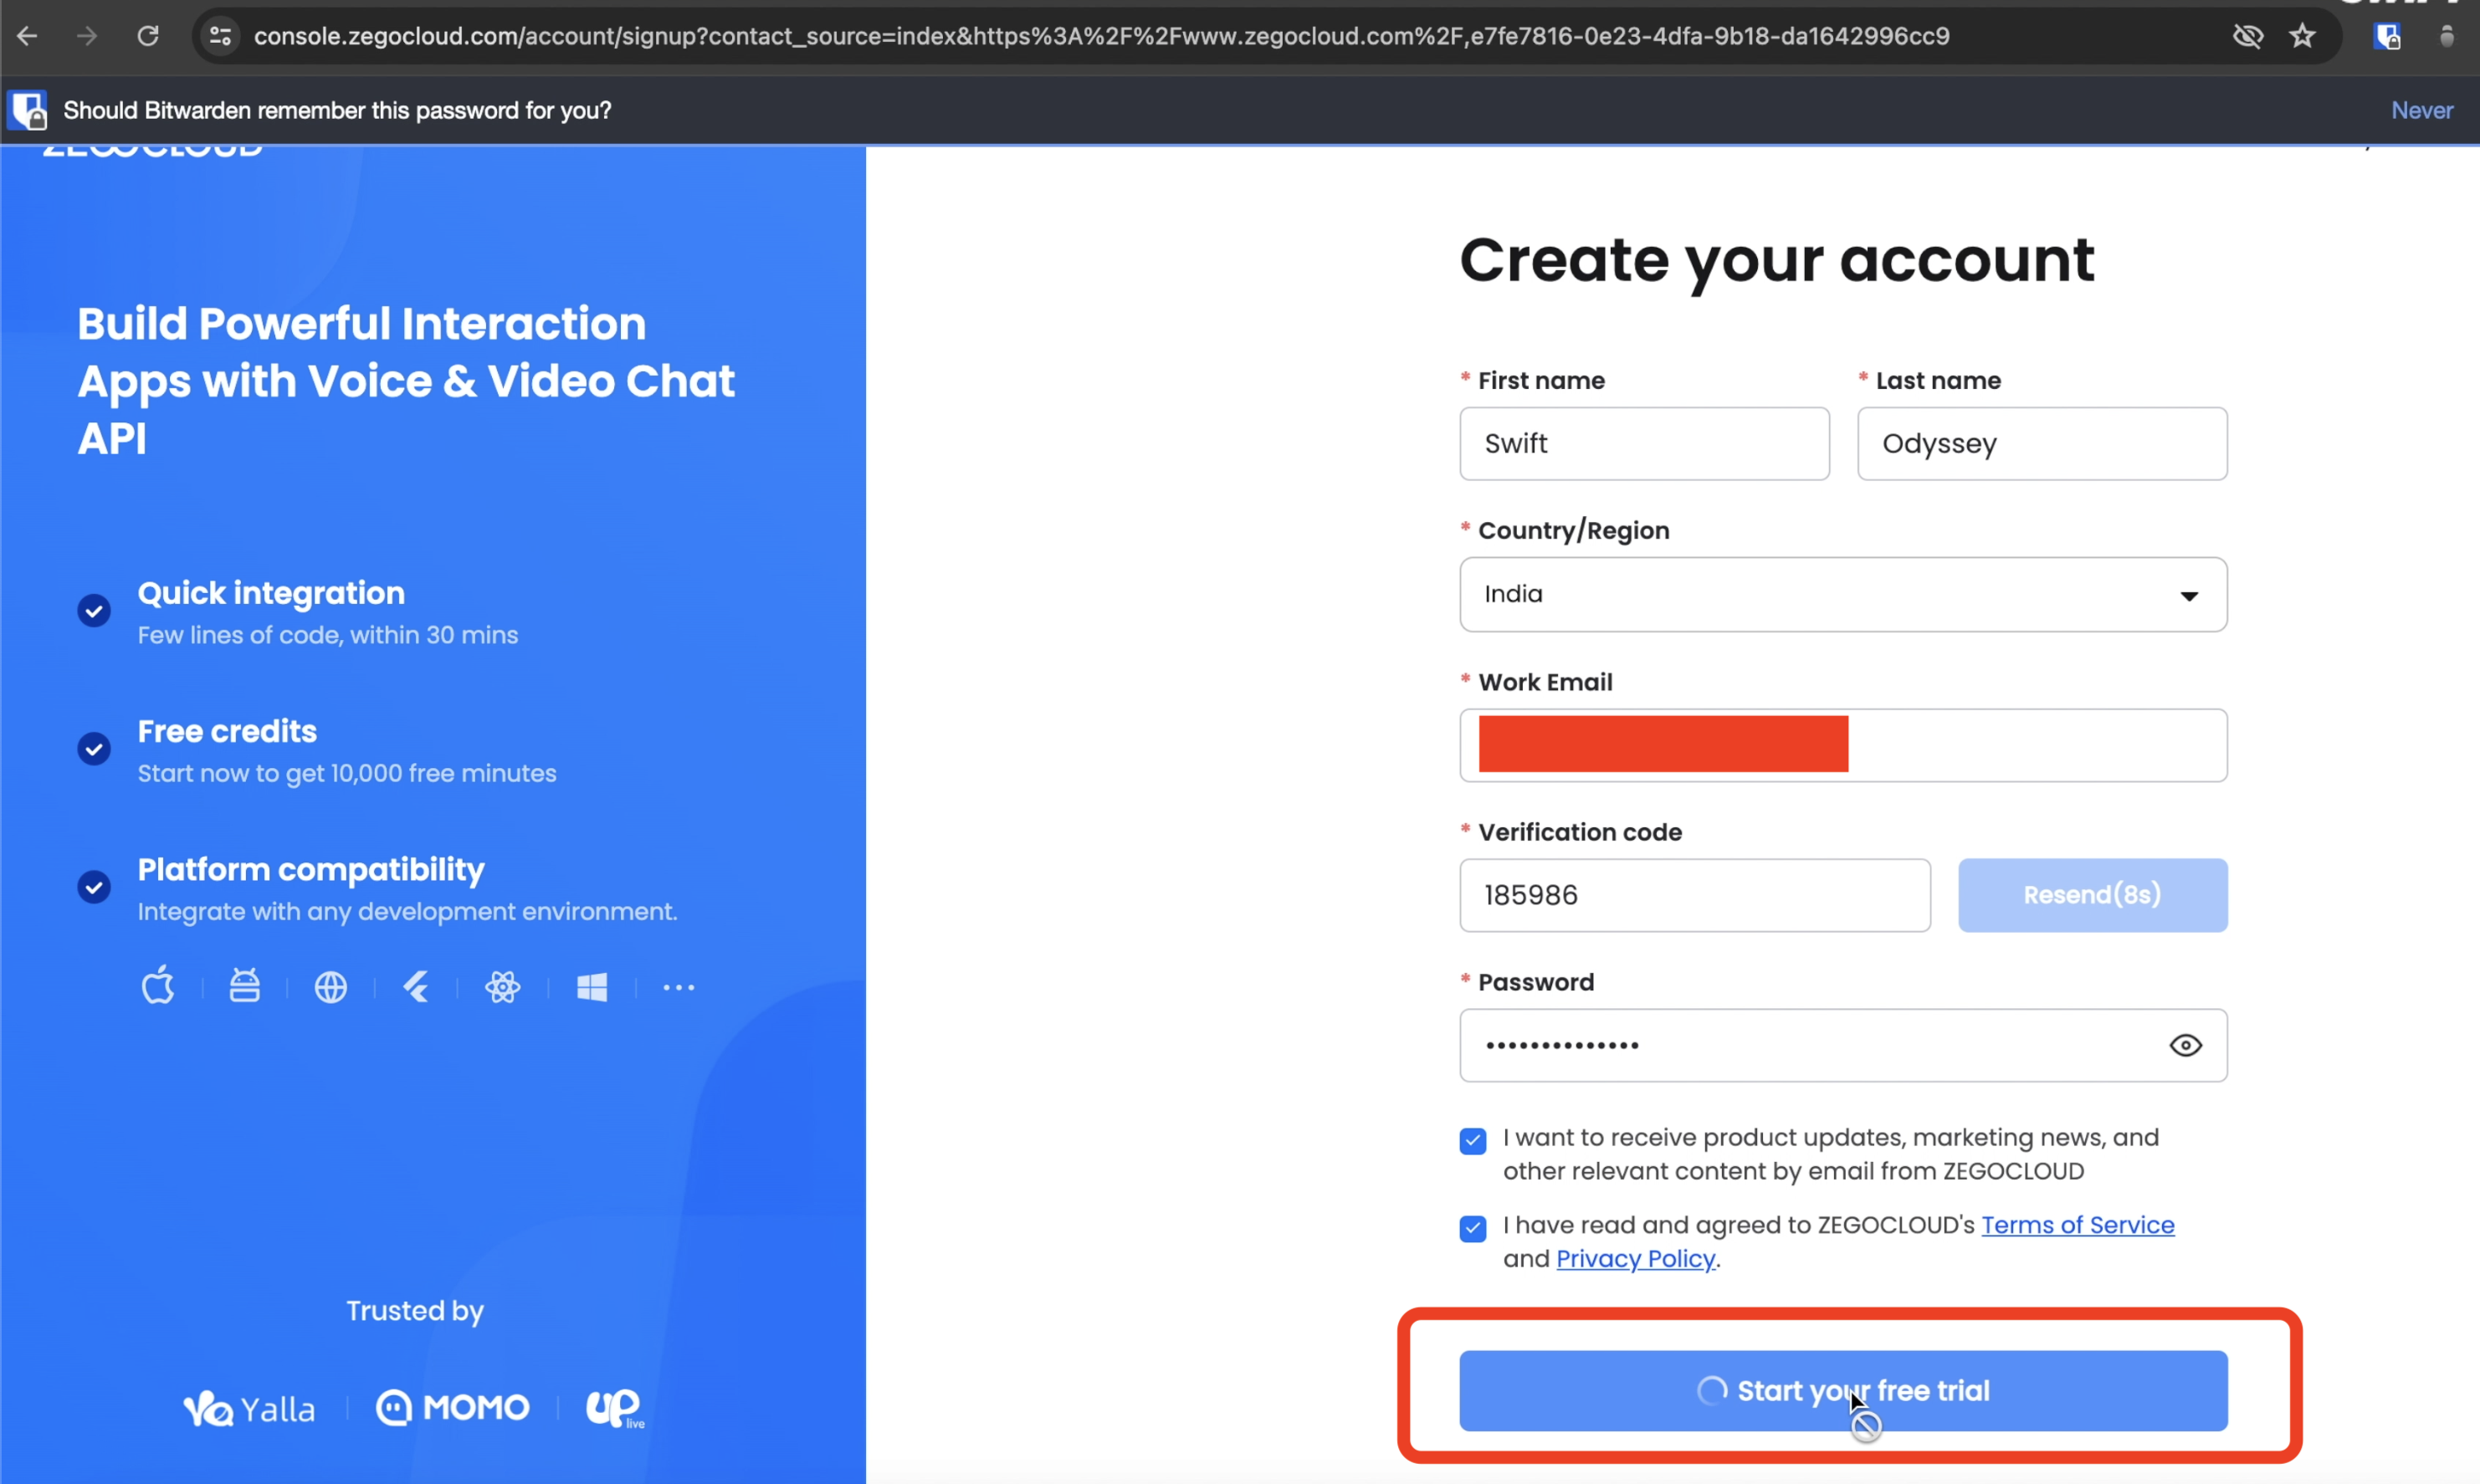2480x1484 pixels.
Task: Toggle Terms of Service agreement checkbox
Action: coord(1472,1228)
